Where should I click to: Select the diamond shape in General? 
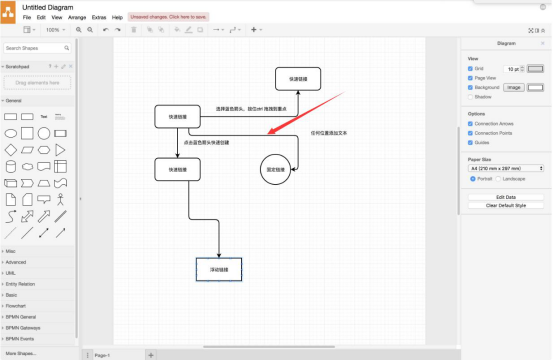[11, 150]
